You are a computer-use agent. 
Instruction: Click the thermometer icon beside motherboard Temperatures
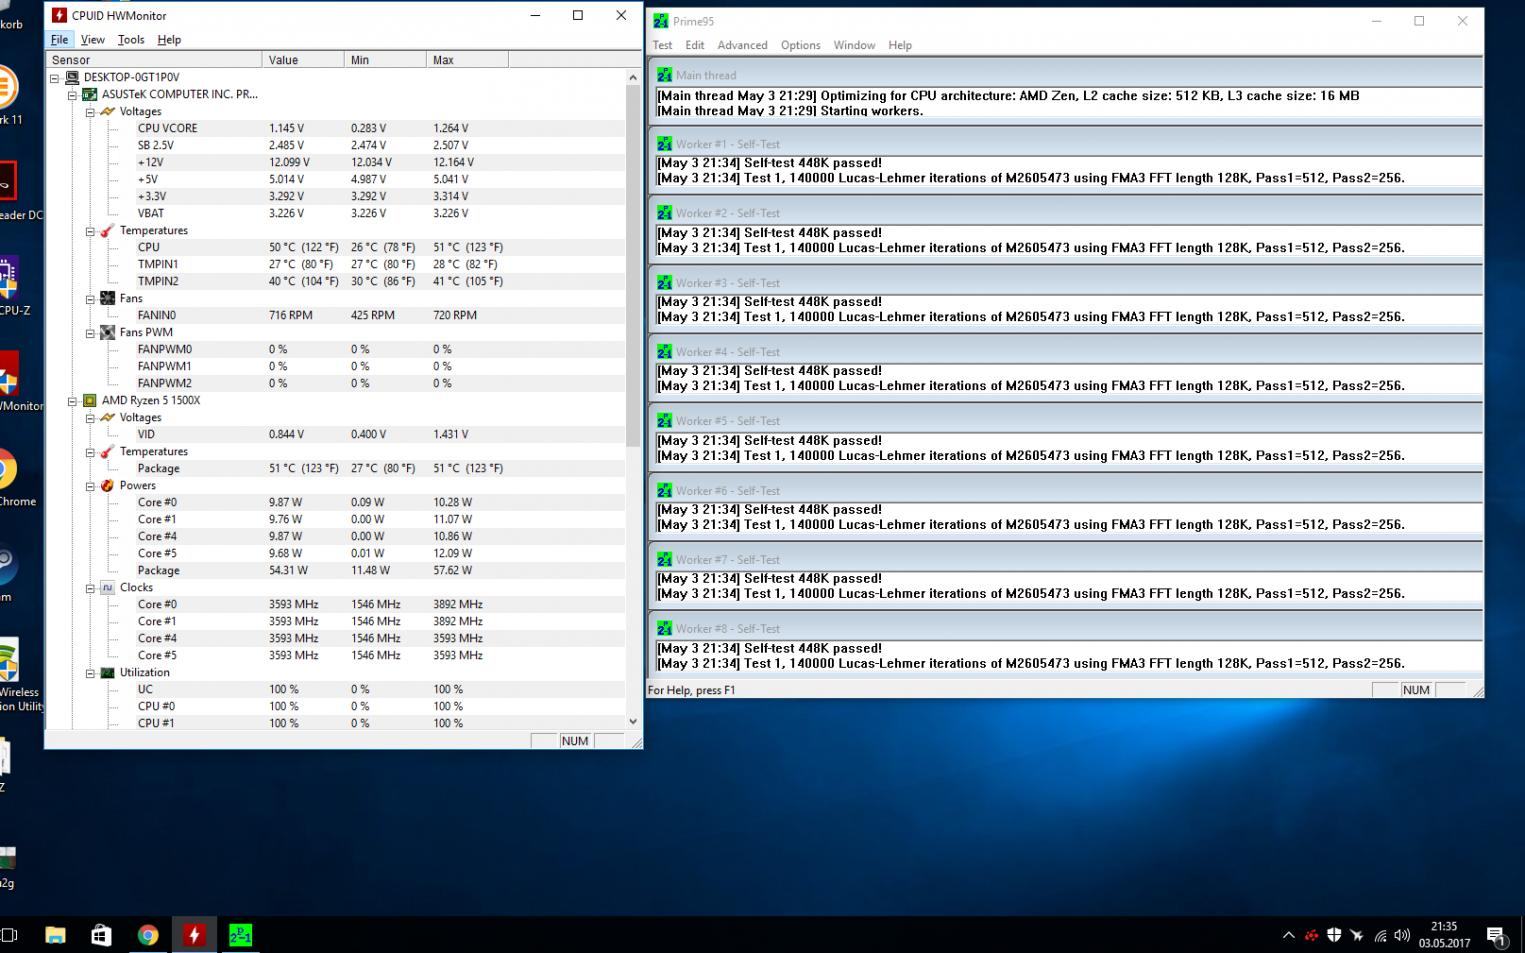point(107,230)
